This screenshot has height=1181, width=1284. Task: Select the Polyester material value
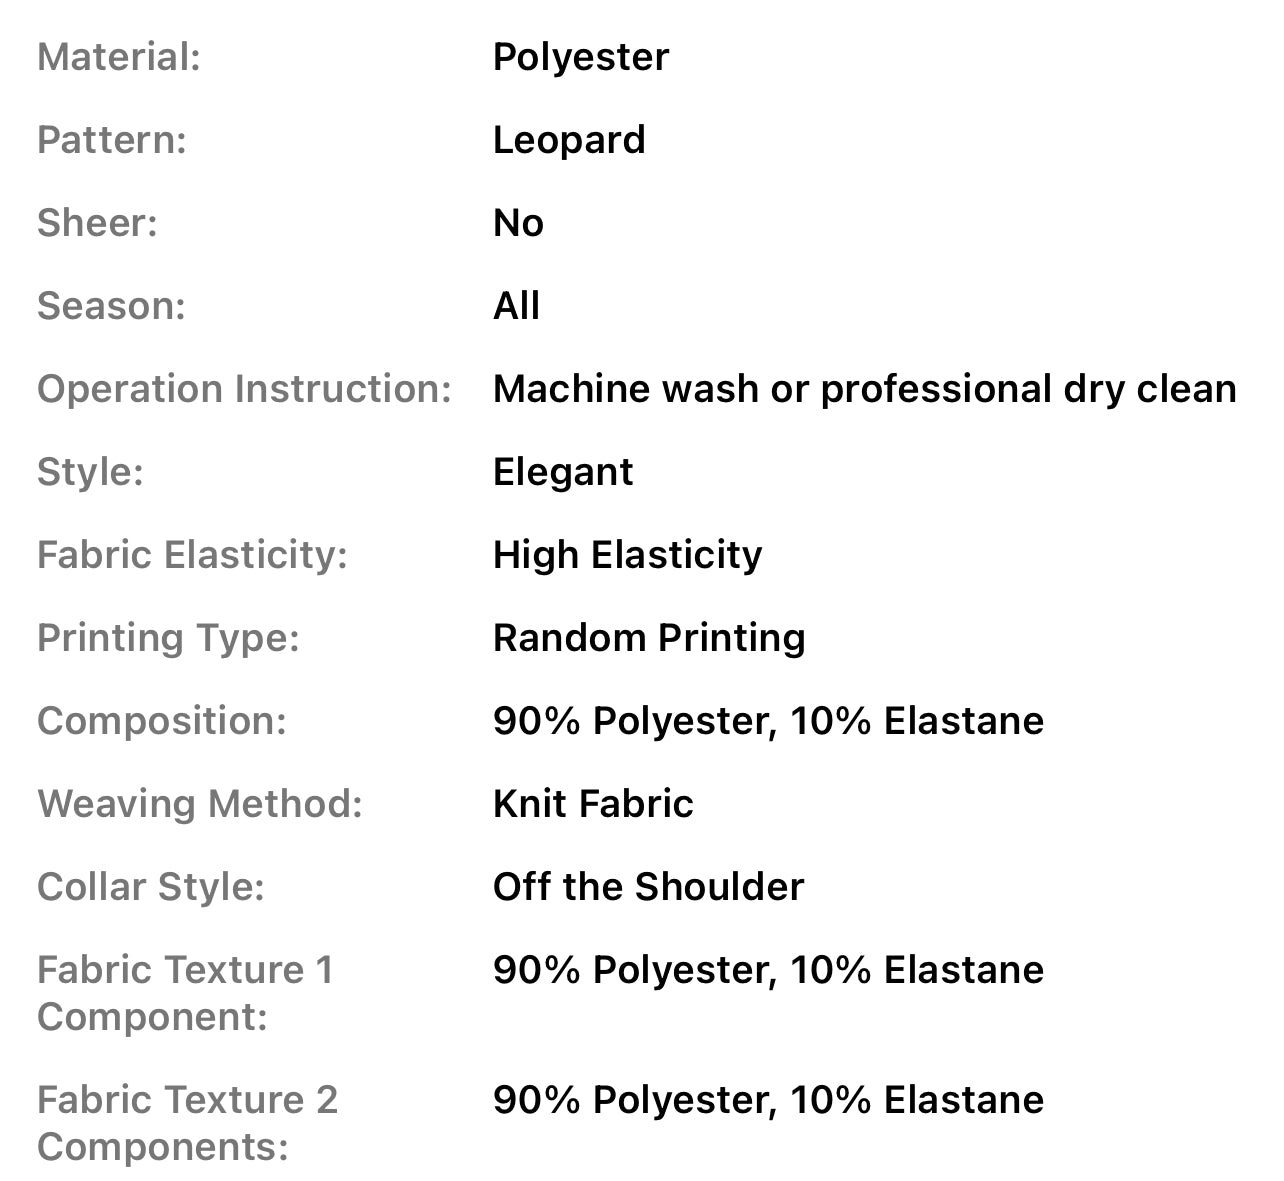tap(580, 57)
